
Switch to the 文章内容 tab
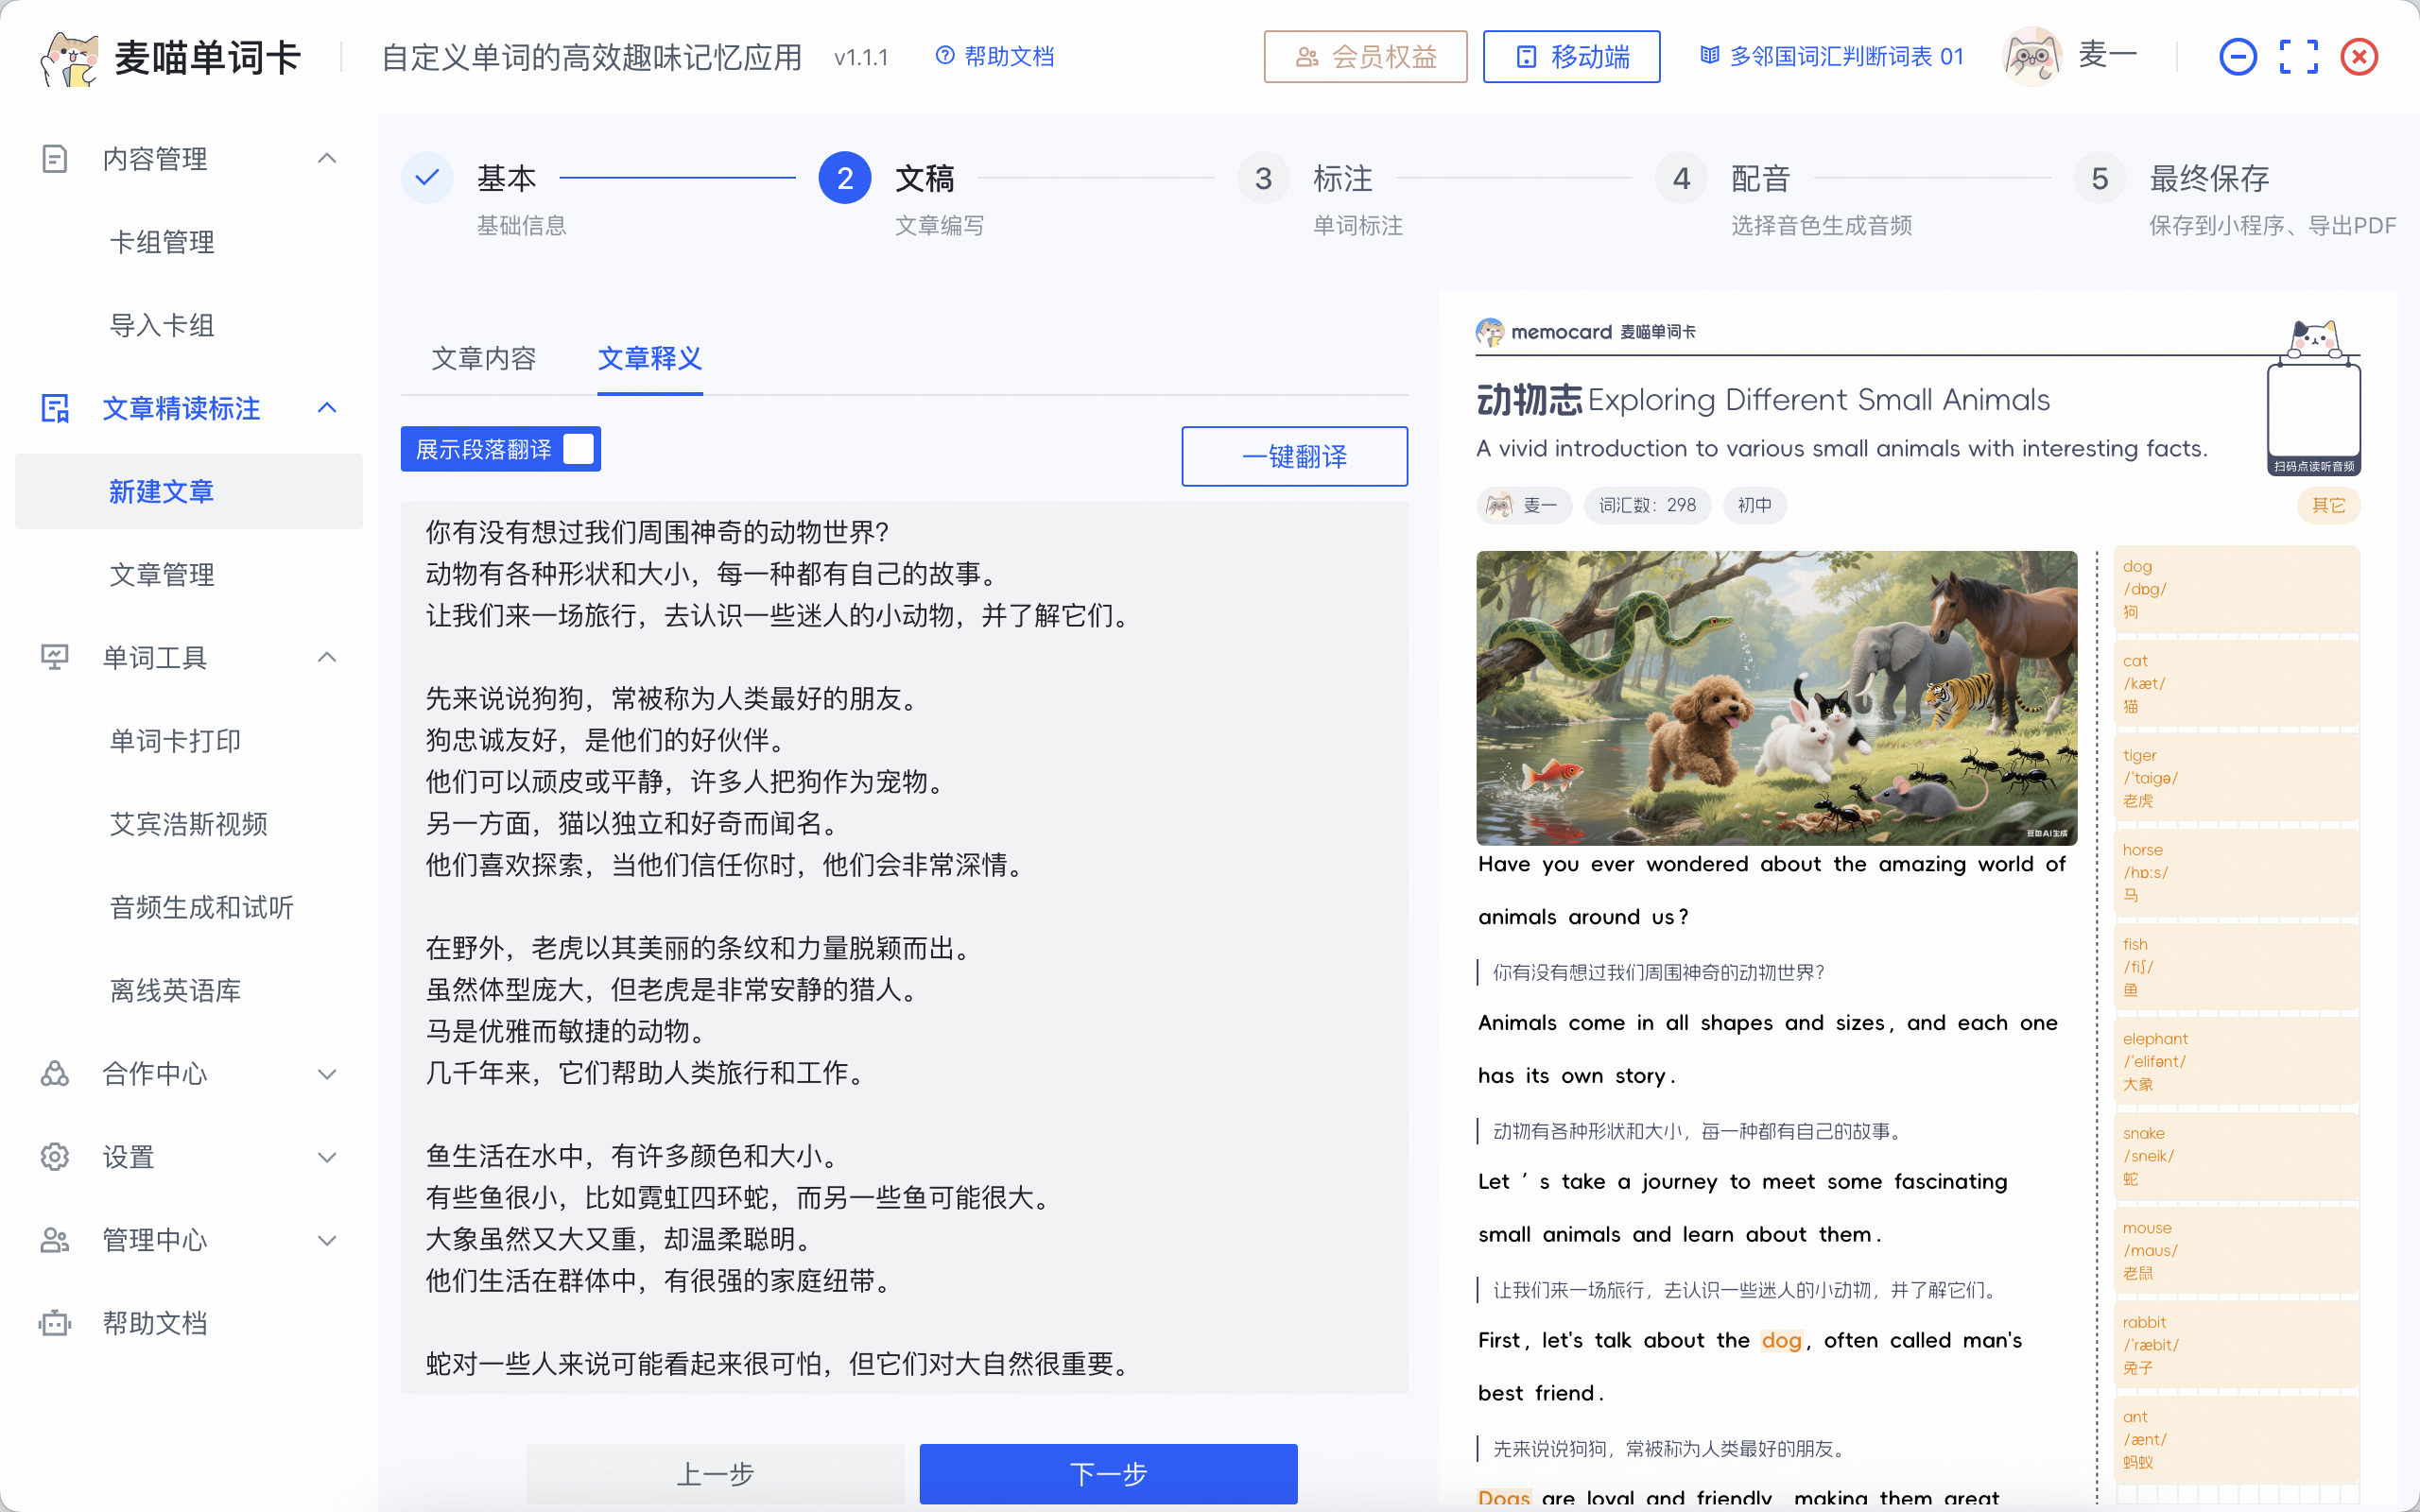[484, 358]
